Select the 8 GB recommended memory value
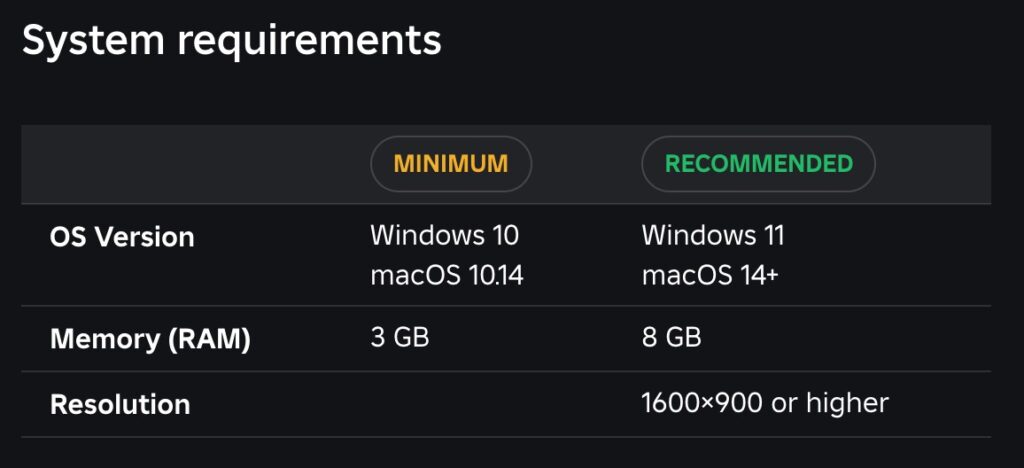This screenshot has height=468, width=1024. coord(671,337)
